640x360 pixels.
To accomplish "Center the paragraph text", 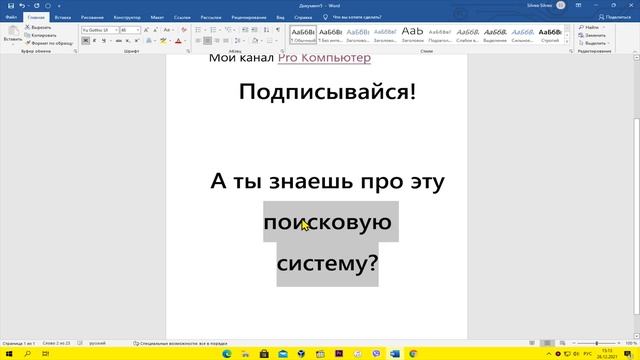I will pyautogui.click(x=207, y=41).
